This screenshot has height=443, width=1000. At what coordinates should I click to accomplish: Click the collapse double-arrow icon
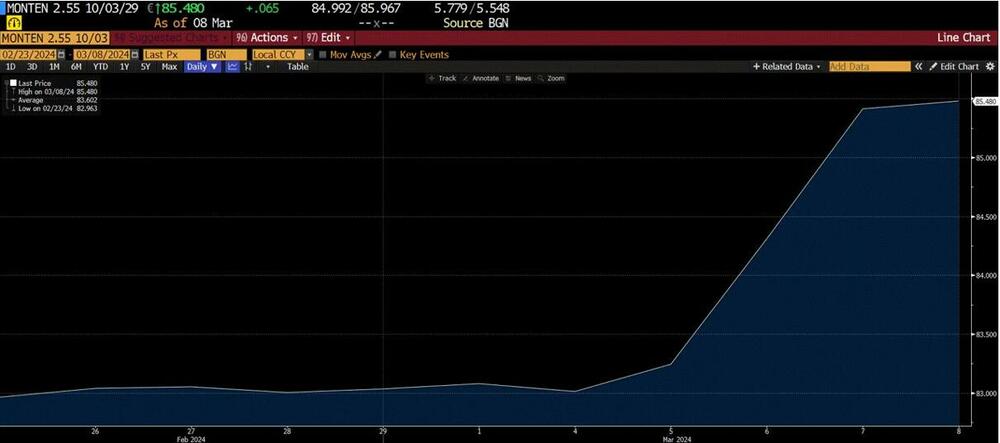point(919,66)
